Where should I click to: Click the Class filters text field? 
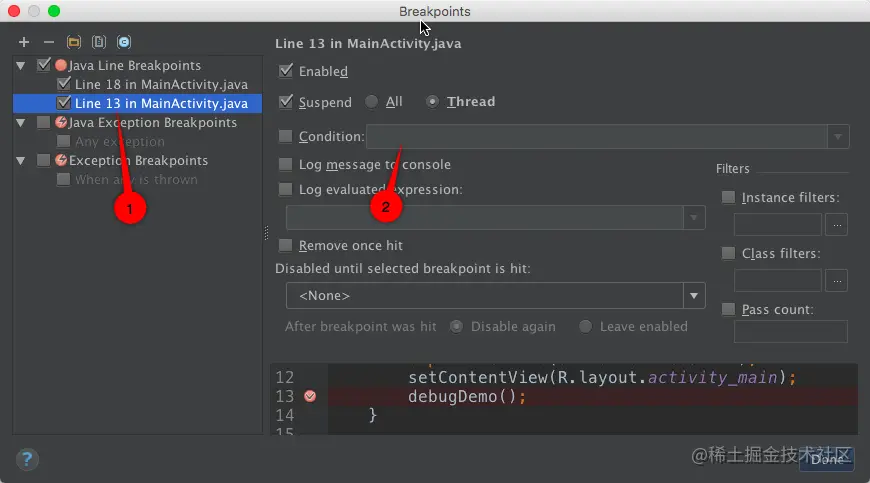click(x=777, y=281)
